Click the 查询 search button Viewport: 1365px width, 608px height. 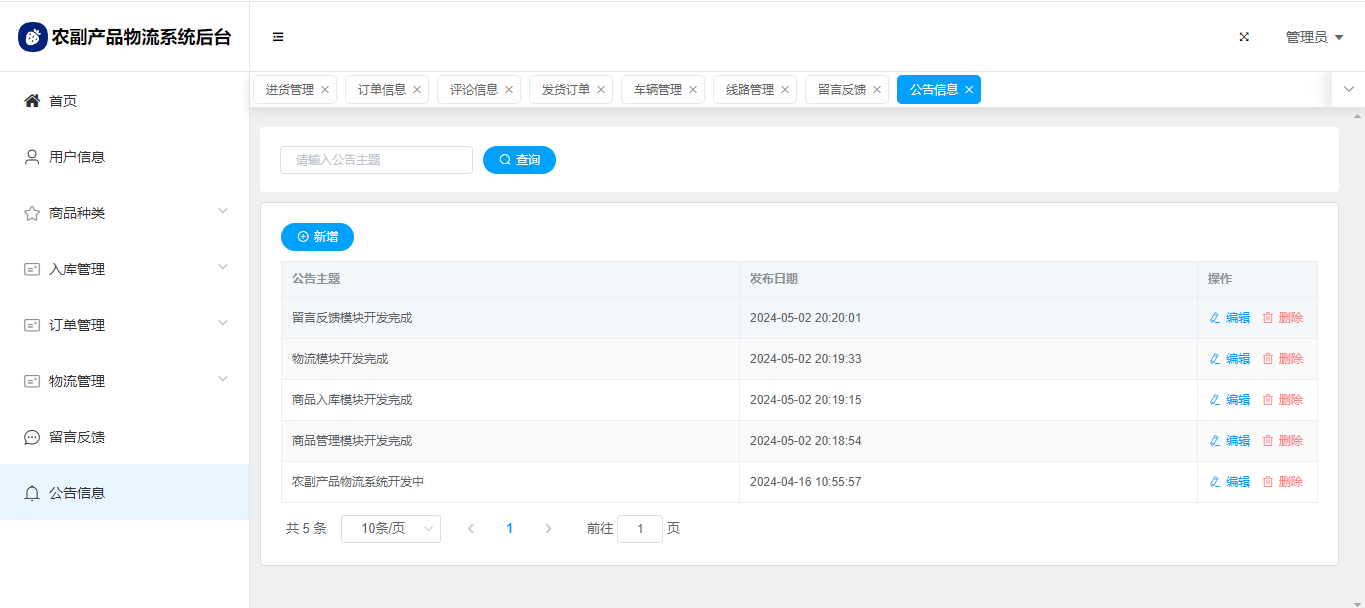point(519,160)
